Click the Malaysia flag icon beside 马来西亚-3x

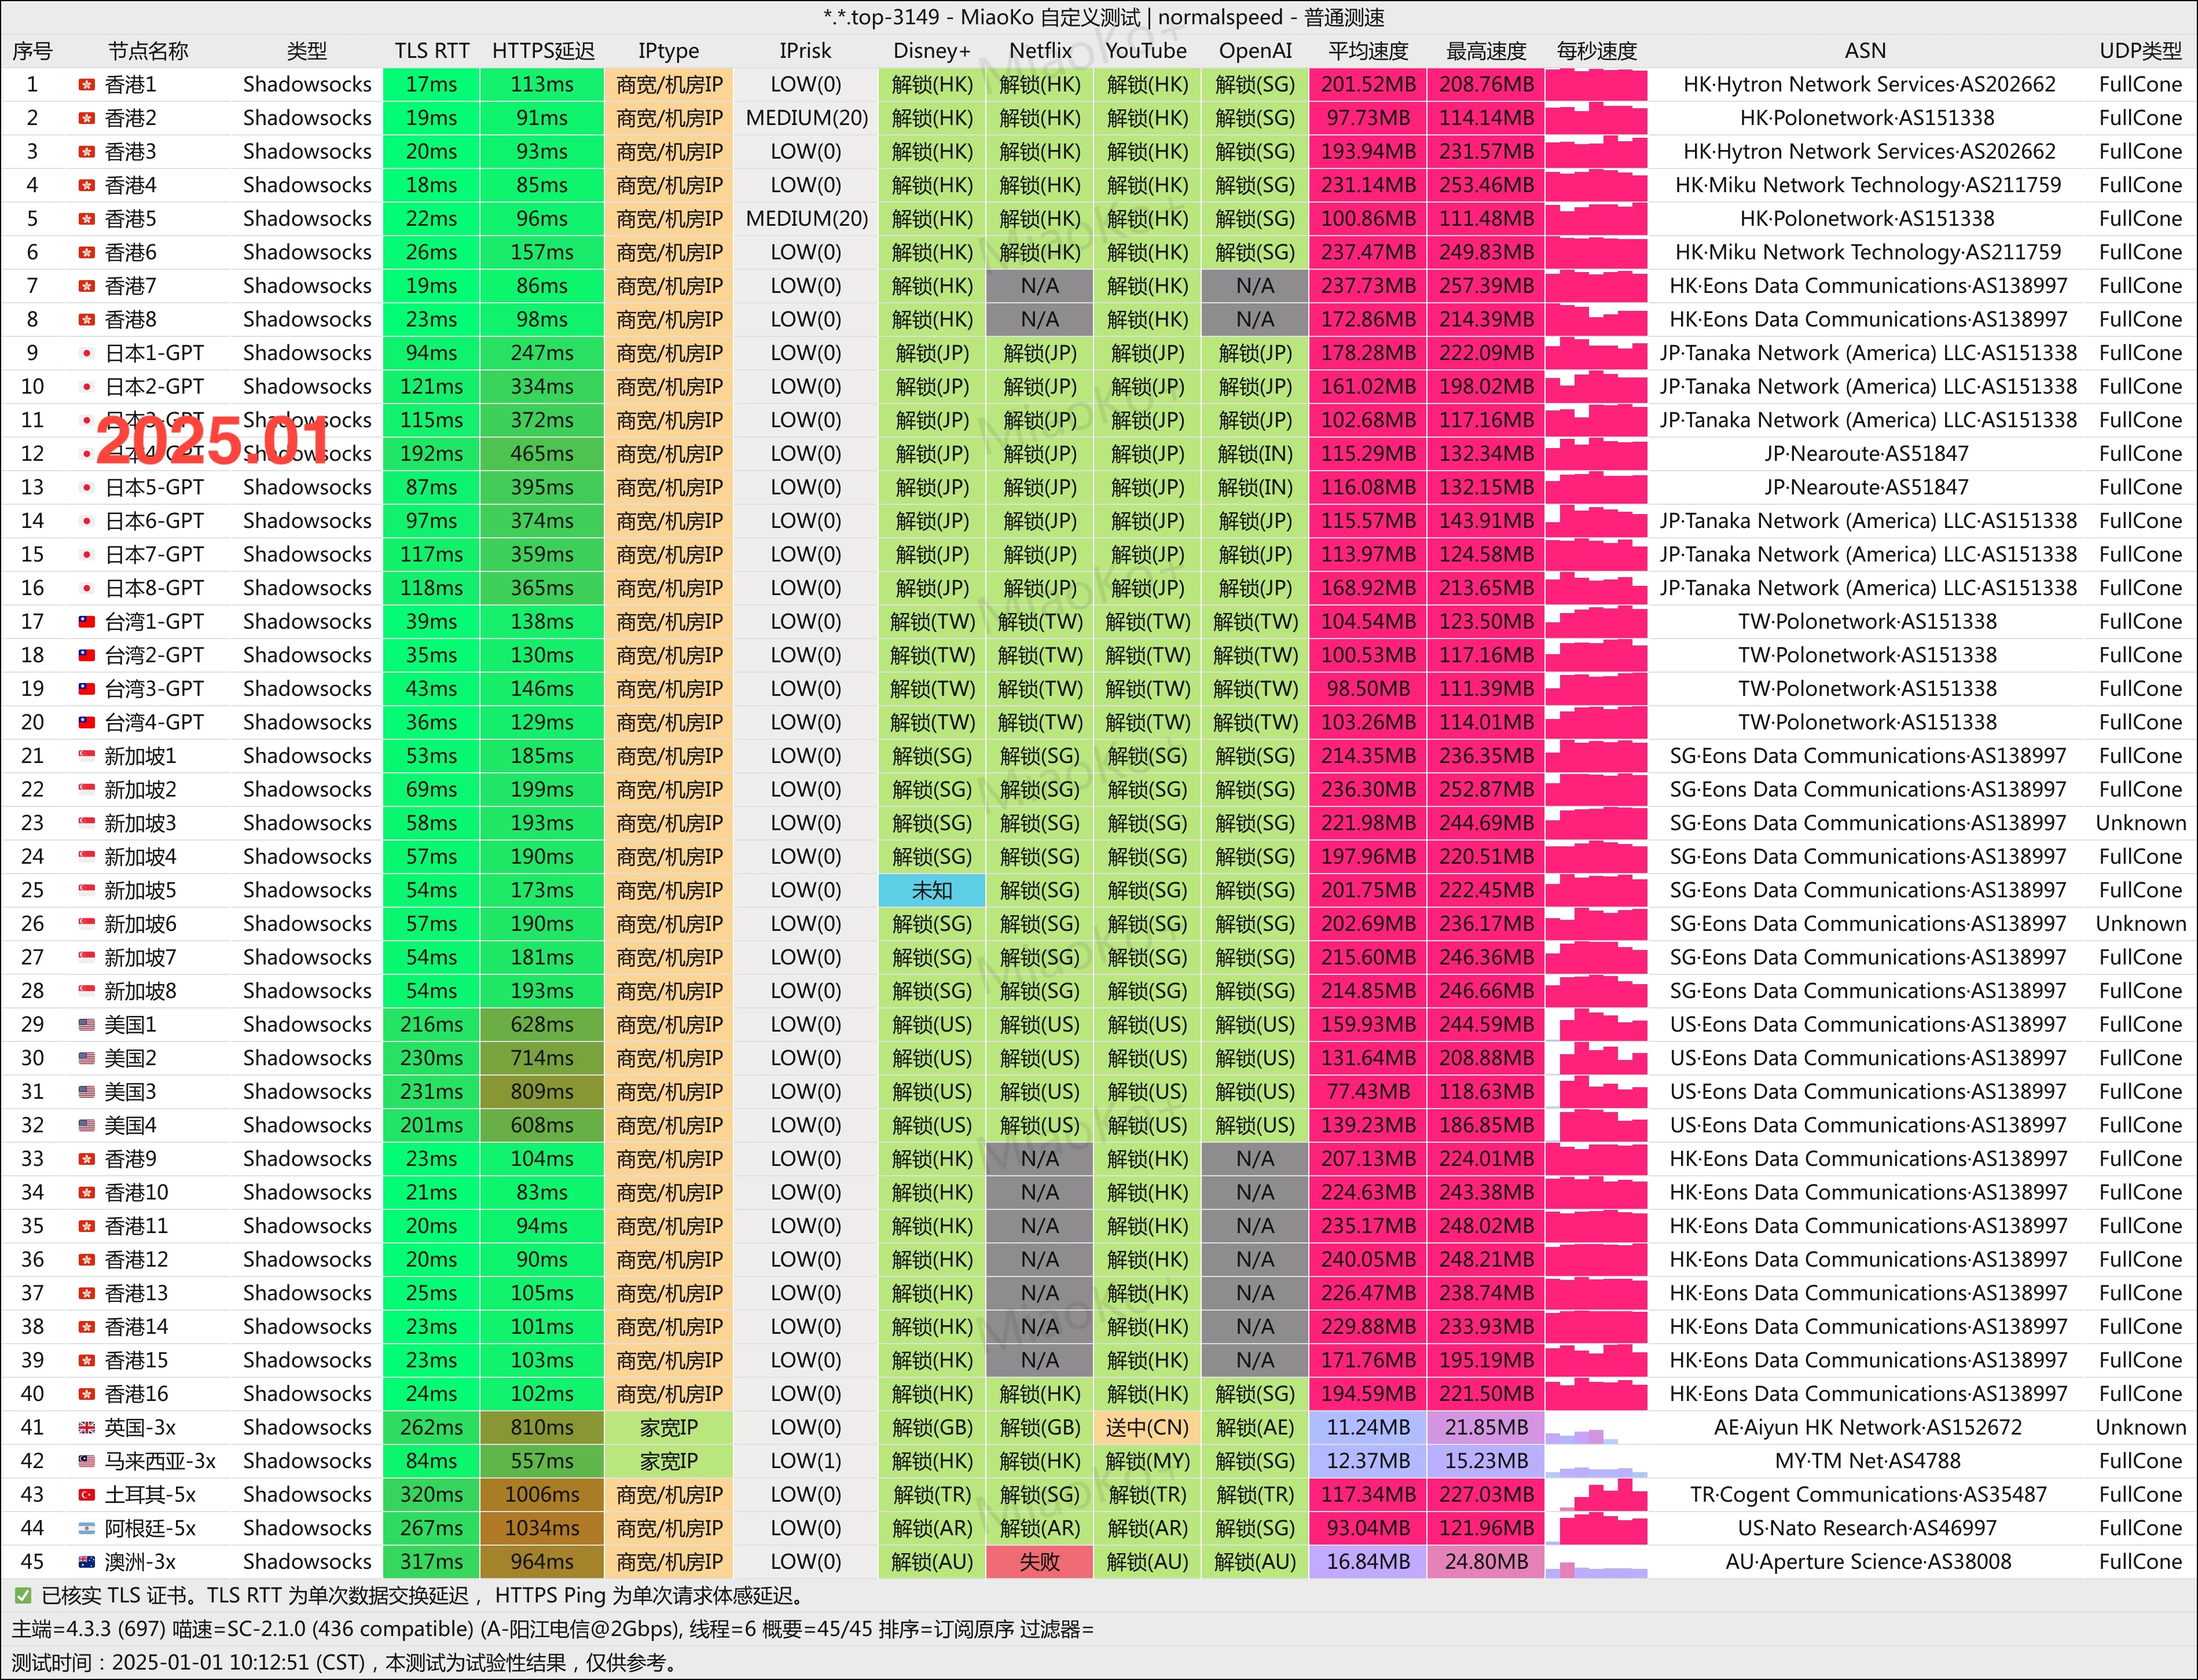(x=87, y=1462)
